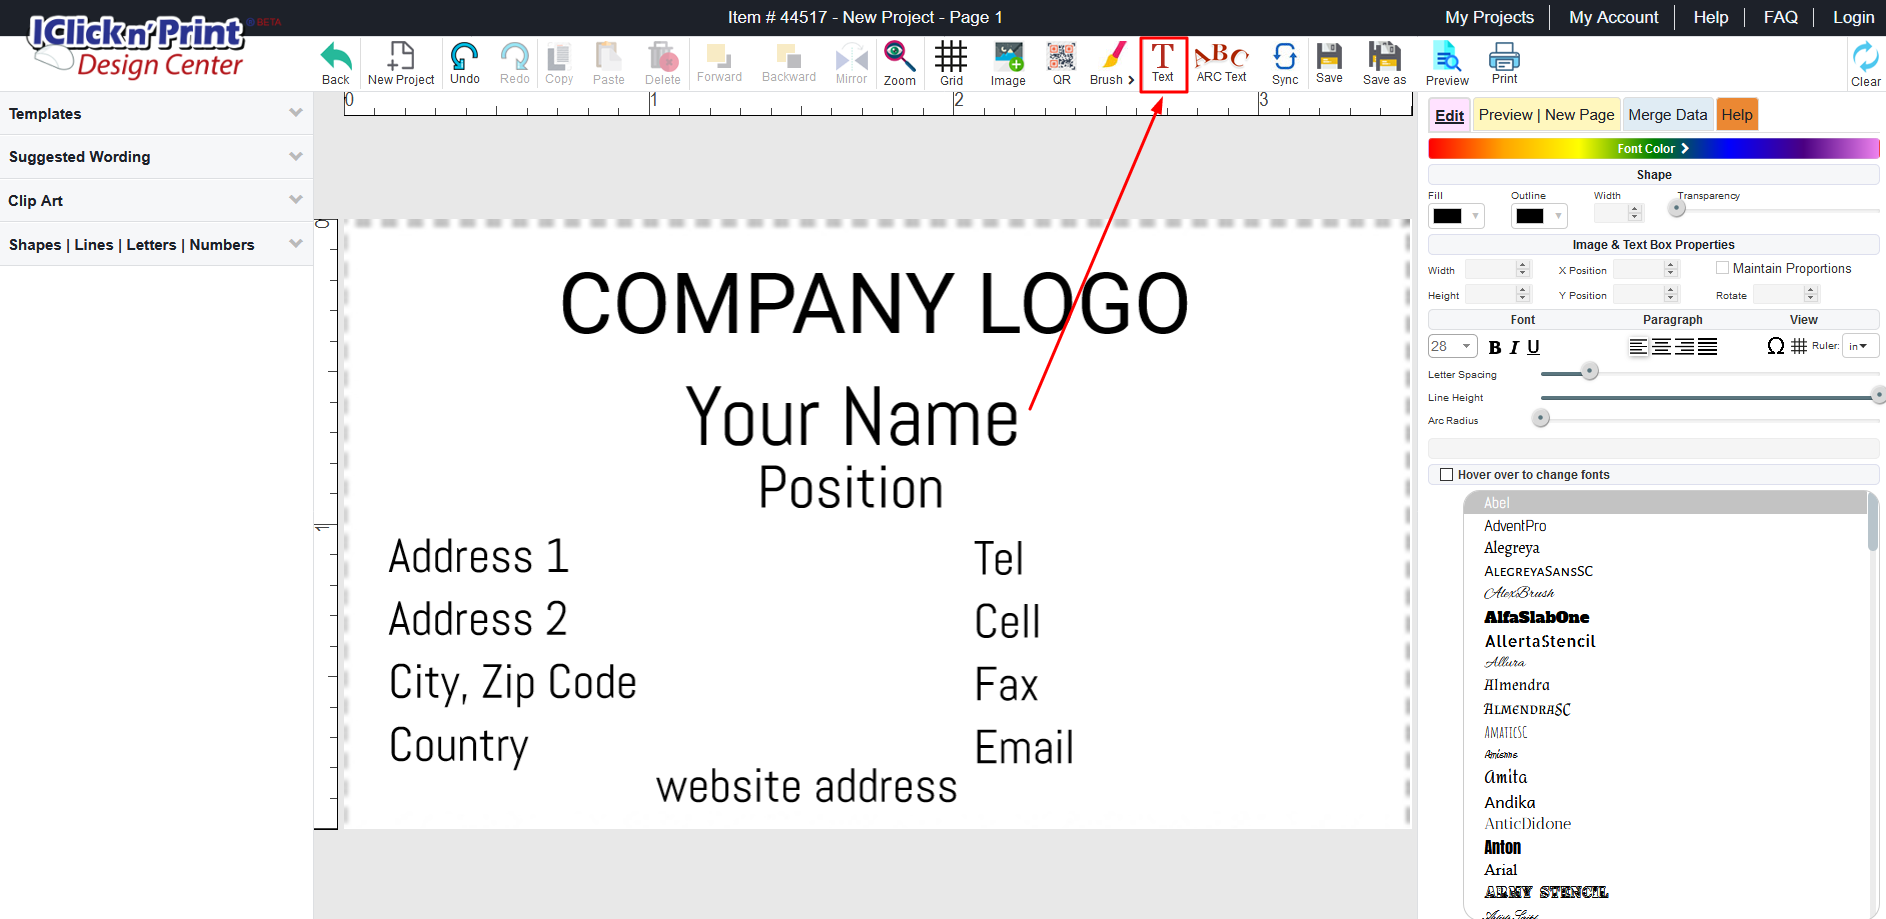Add an Image to the design
Screen dimensions: 1886x919
click(x=1007, y=62)
